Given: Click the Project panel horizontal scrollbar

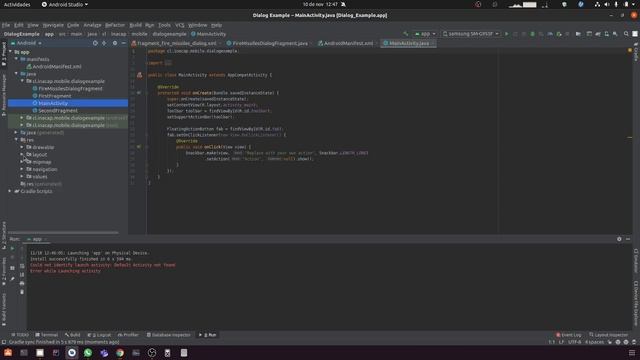Looking at the screenshot, I should coord(63,233).
